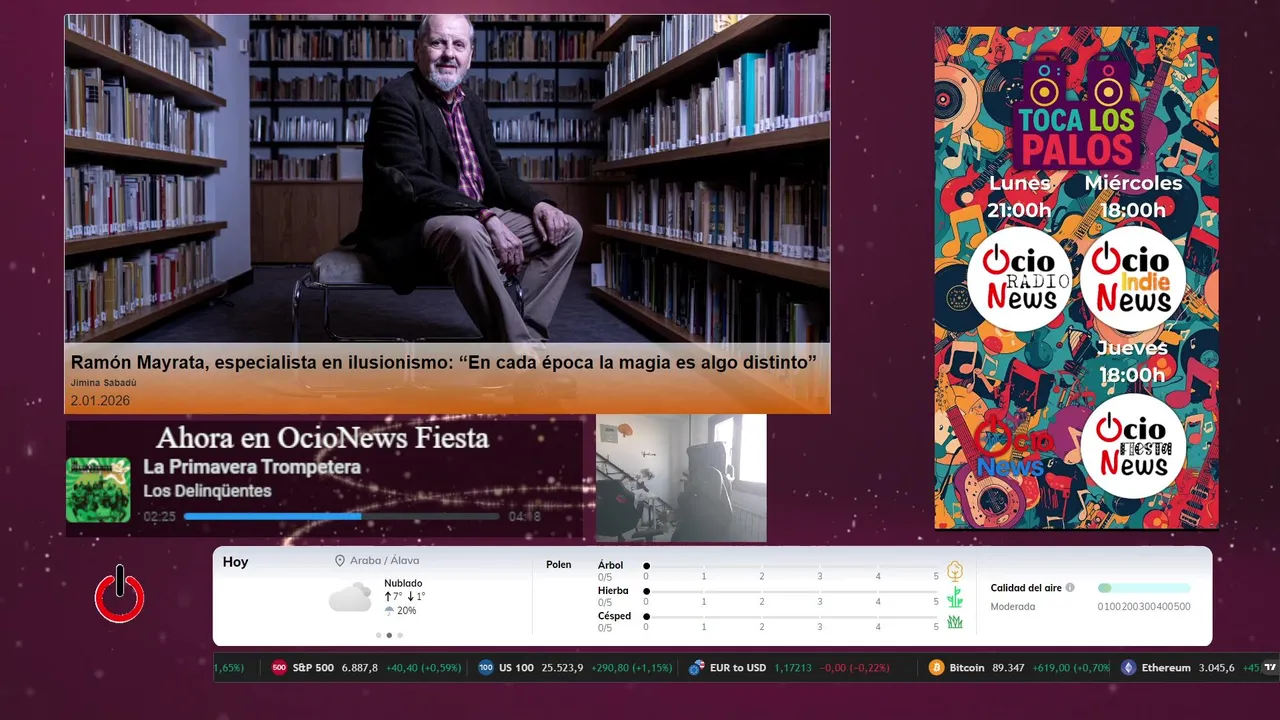
Task: Click the red power-button OcioNews logo
Action: click(120, 594)
